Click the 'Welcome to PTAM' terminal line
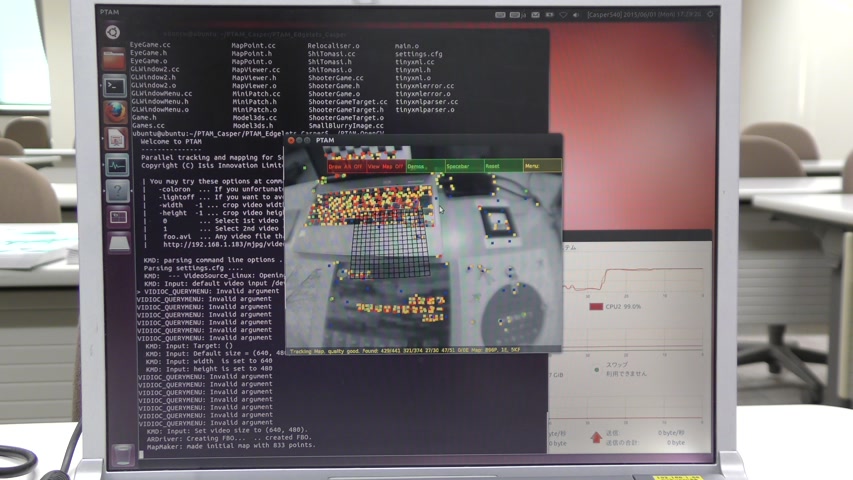 pyautogui.click(x=171, y=141)
